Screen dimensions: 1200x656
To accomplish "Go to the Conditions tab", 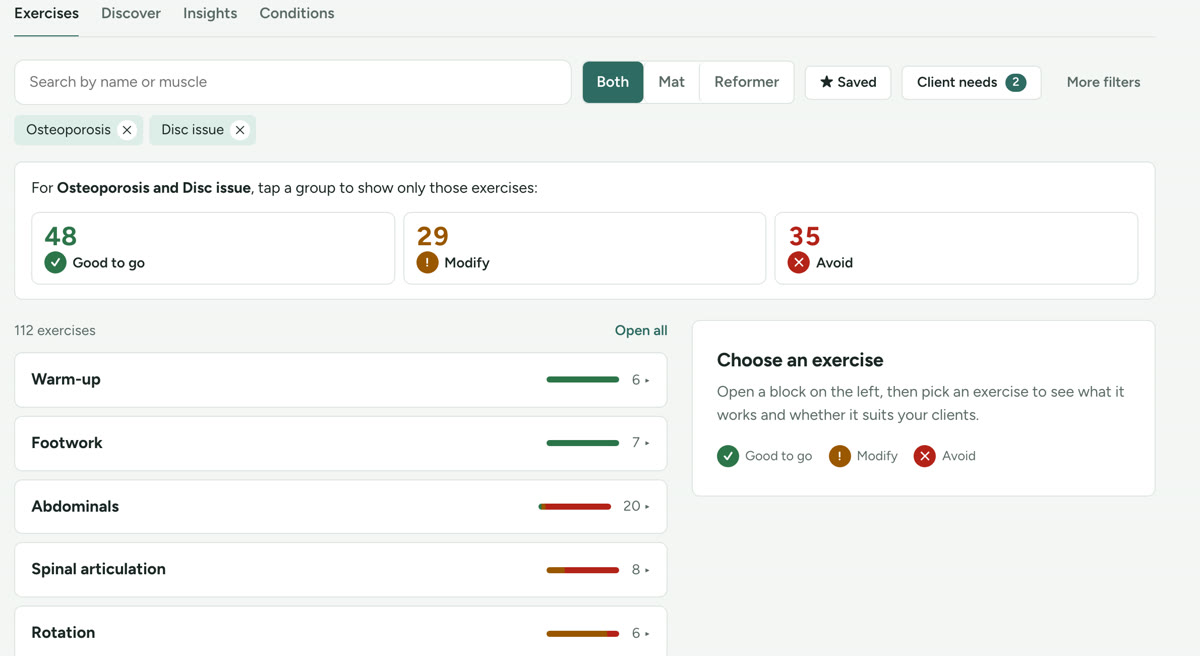I will 297,13.
